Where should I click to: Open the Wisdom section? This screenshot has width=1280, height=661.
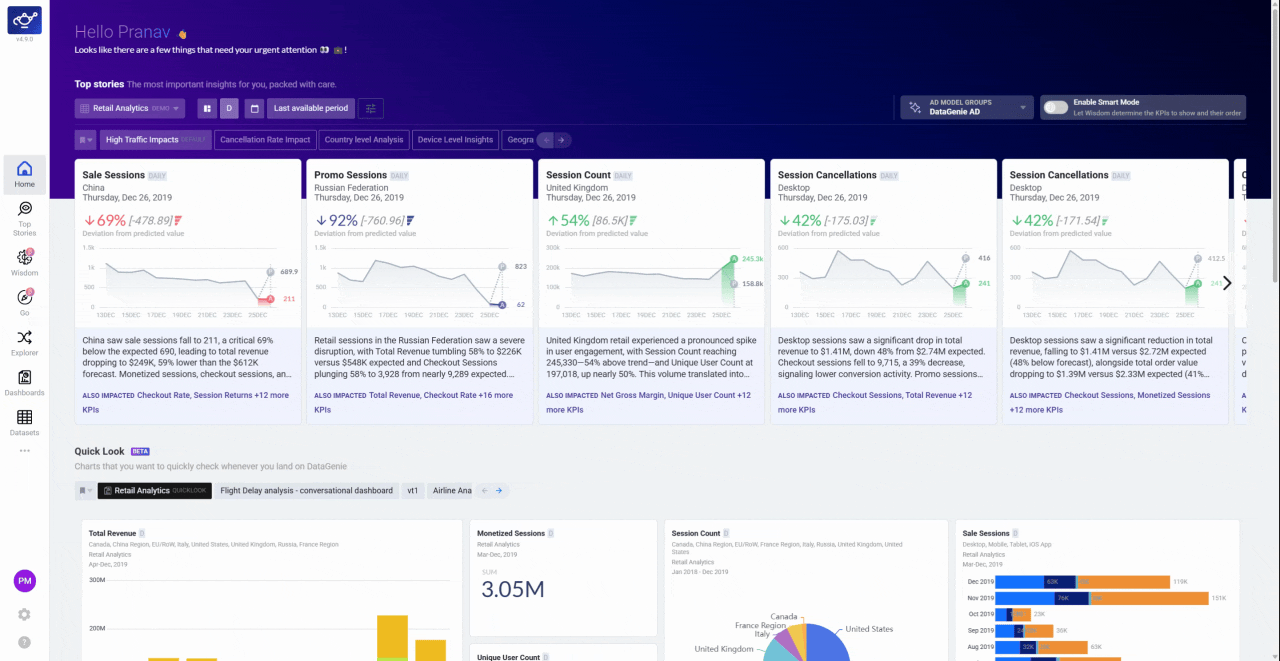pyautogui.click(x=24, y=263)
